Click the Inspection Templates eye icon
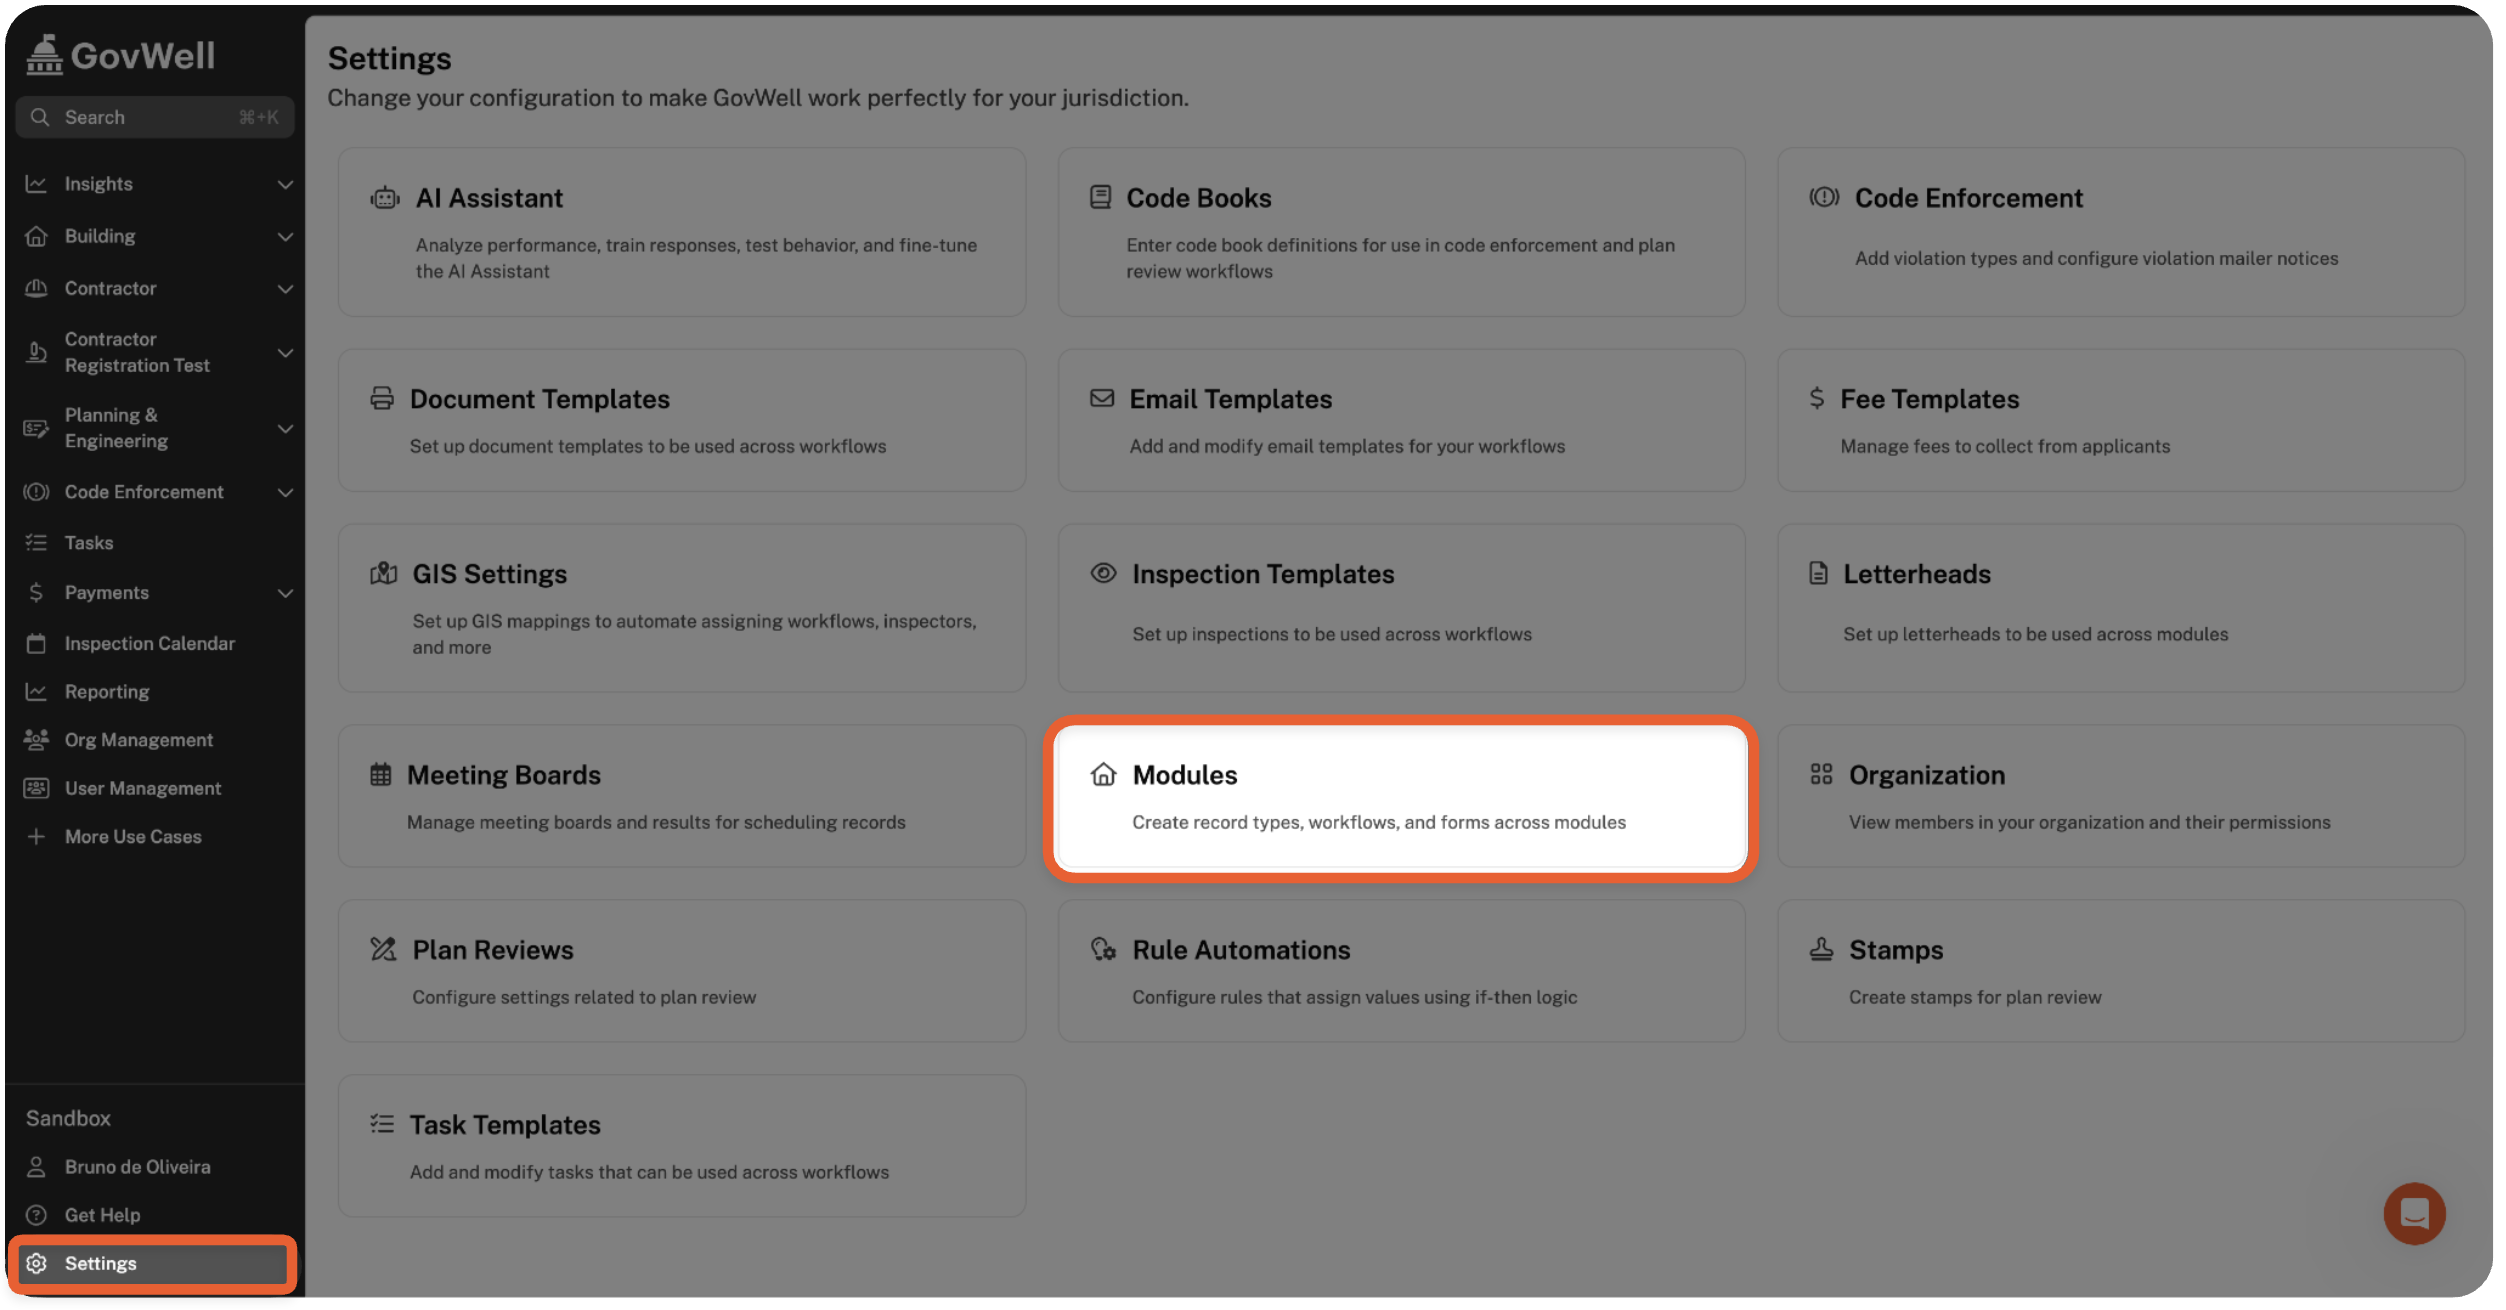The width and height of the screenshot is (2506, 1310). coord(1103,573)
